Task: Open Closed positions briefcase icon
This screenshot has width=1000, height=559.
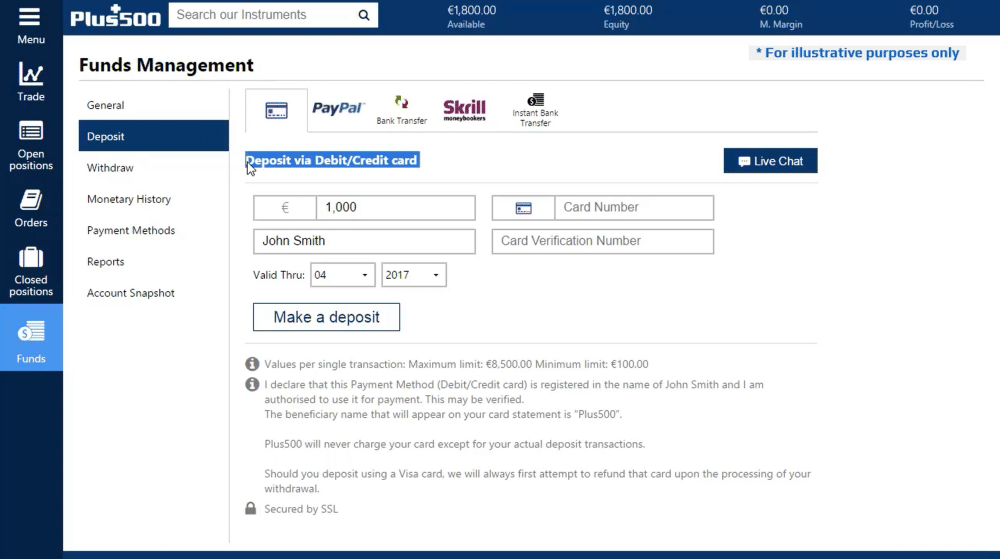Action: point(31,258)
